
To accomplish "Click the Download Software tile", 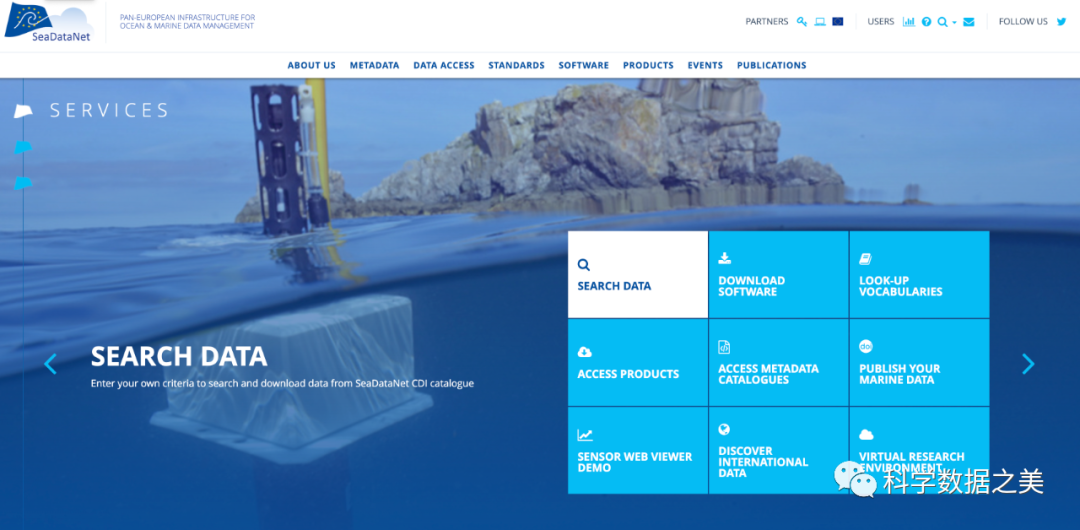I will point(778,275).
